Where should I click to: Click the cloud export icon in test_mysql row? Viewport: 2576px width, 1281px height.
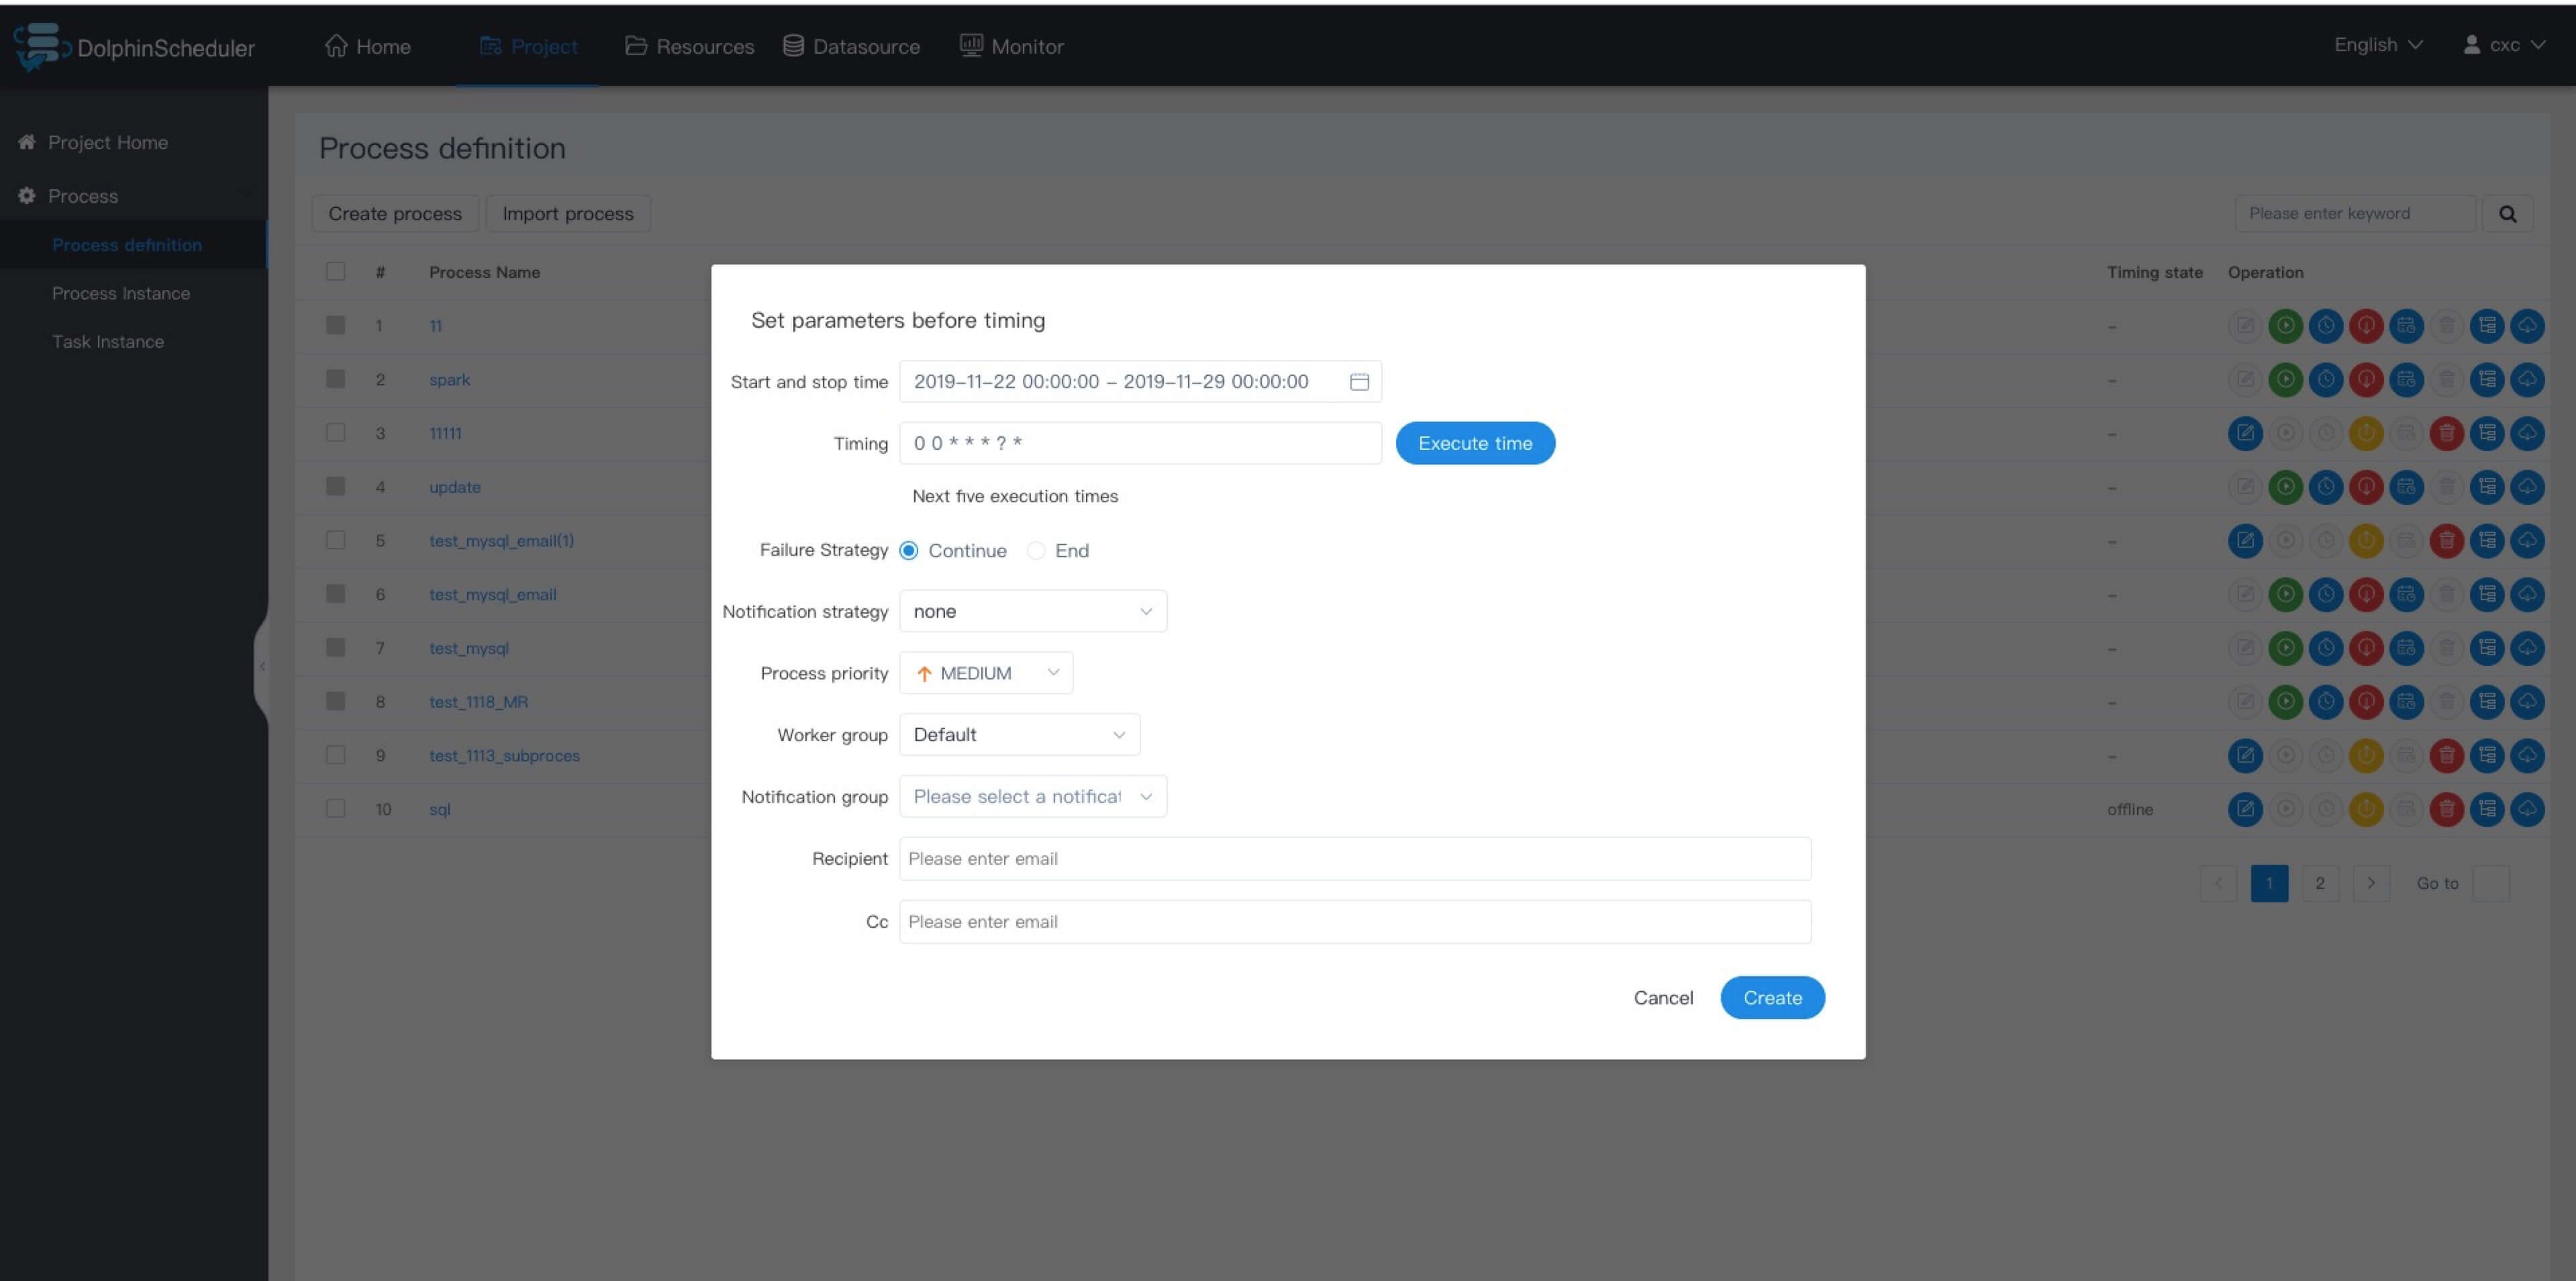point(2527,648)
